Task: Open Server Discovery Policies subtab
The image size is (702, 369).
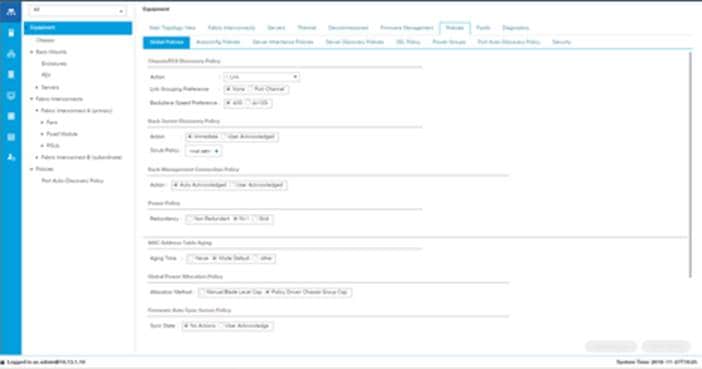Action: click(355, 42)
